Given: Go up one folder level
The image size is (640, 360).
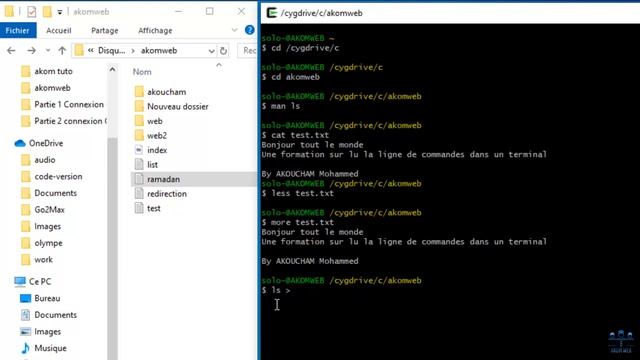Looking at the screenshot, I should pos(62,51).
